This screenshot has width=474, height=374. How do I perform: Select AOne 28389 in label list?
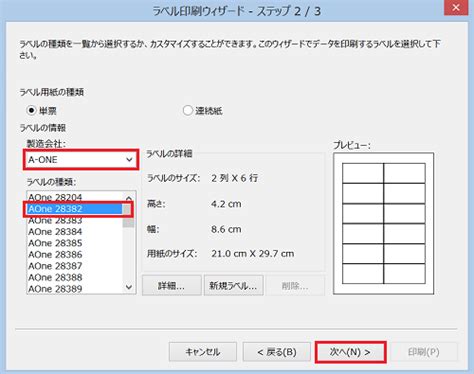[x=75, y=289]
